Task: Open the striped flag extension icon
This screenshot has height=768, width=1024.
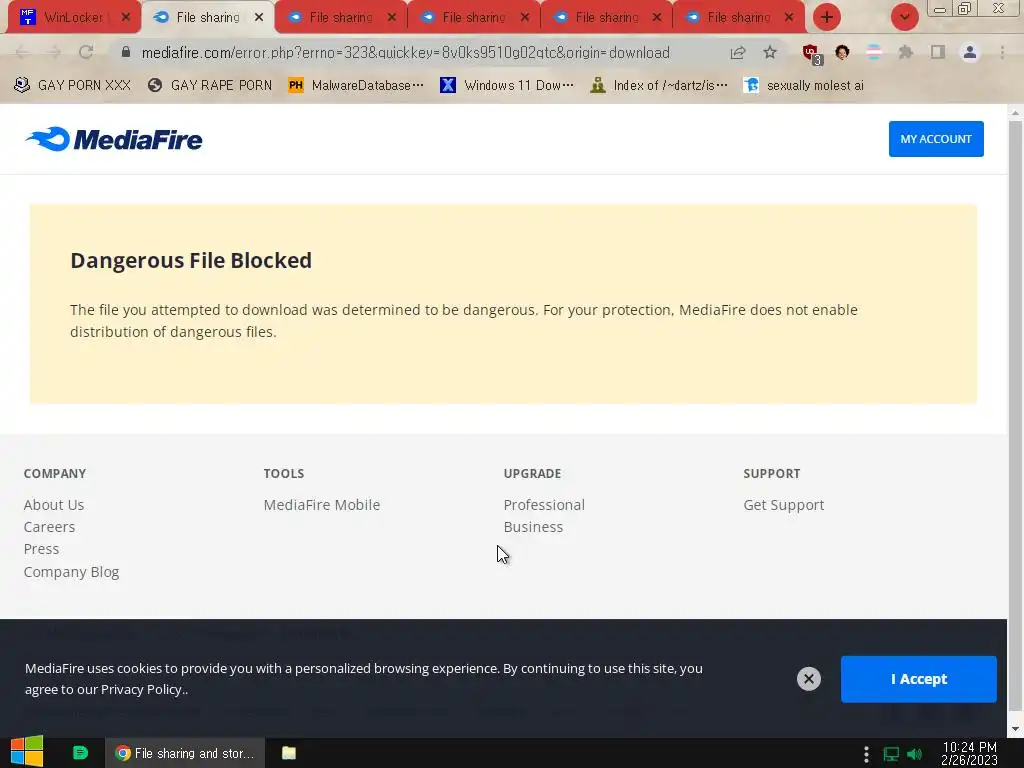Action: click(x=874, y=52)
